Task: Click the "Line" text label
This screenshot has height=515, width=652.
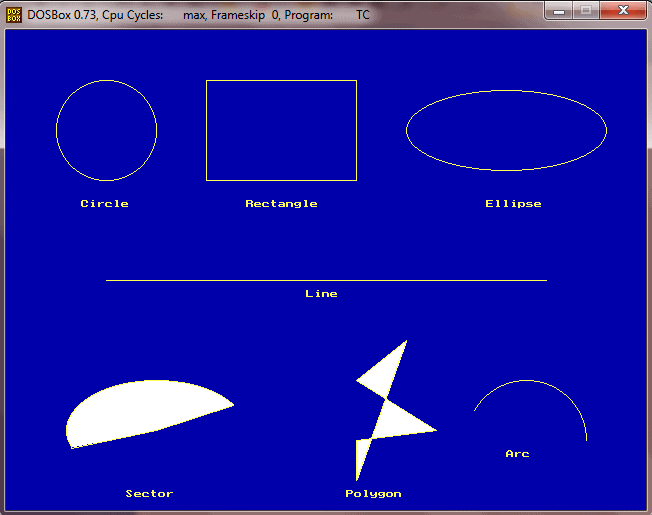Action: (321, 294)
